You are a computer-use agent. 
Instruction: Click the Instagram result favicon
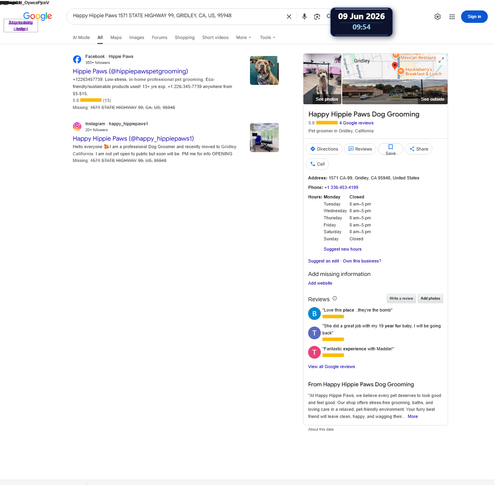point(77,126)
